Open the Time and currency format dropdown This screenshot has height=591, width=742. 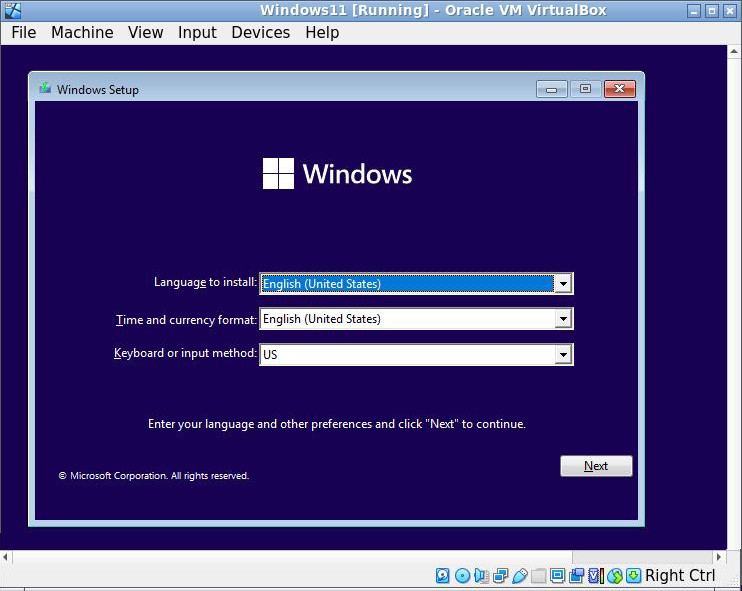coord(563,319)
